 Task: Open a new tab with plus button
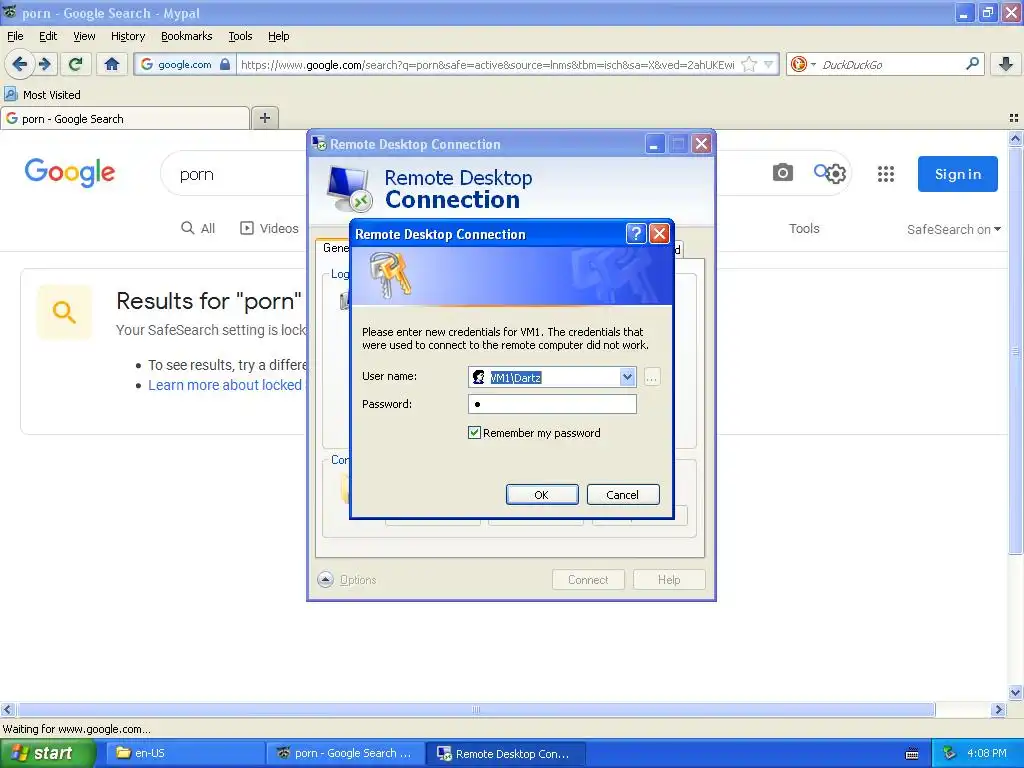264,118
